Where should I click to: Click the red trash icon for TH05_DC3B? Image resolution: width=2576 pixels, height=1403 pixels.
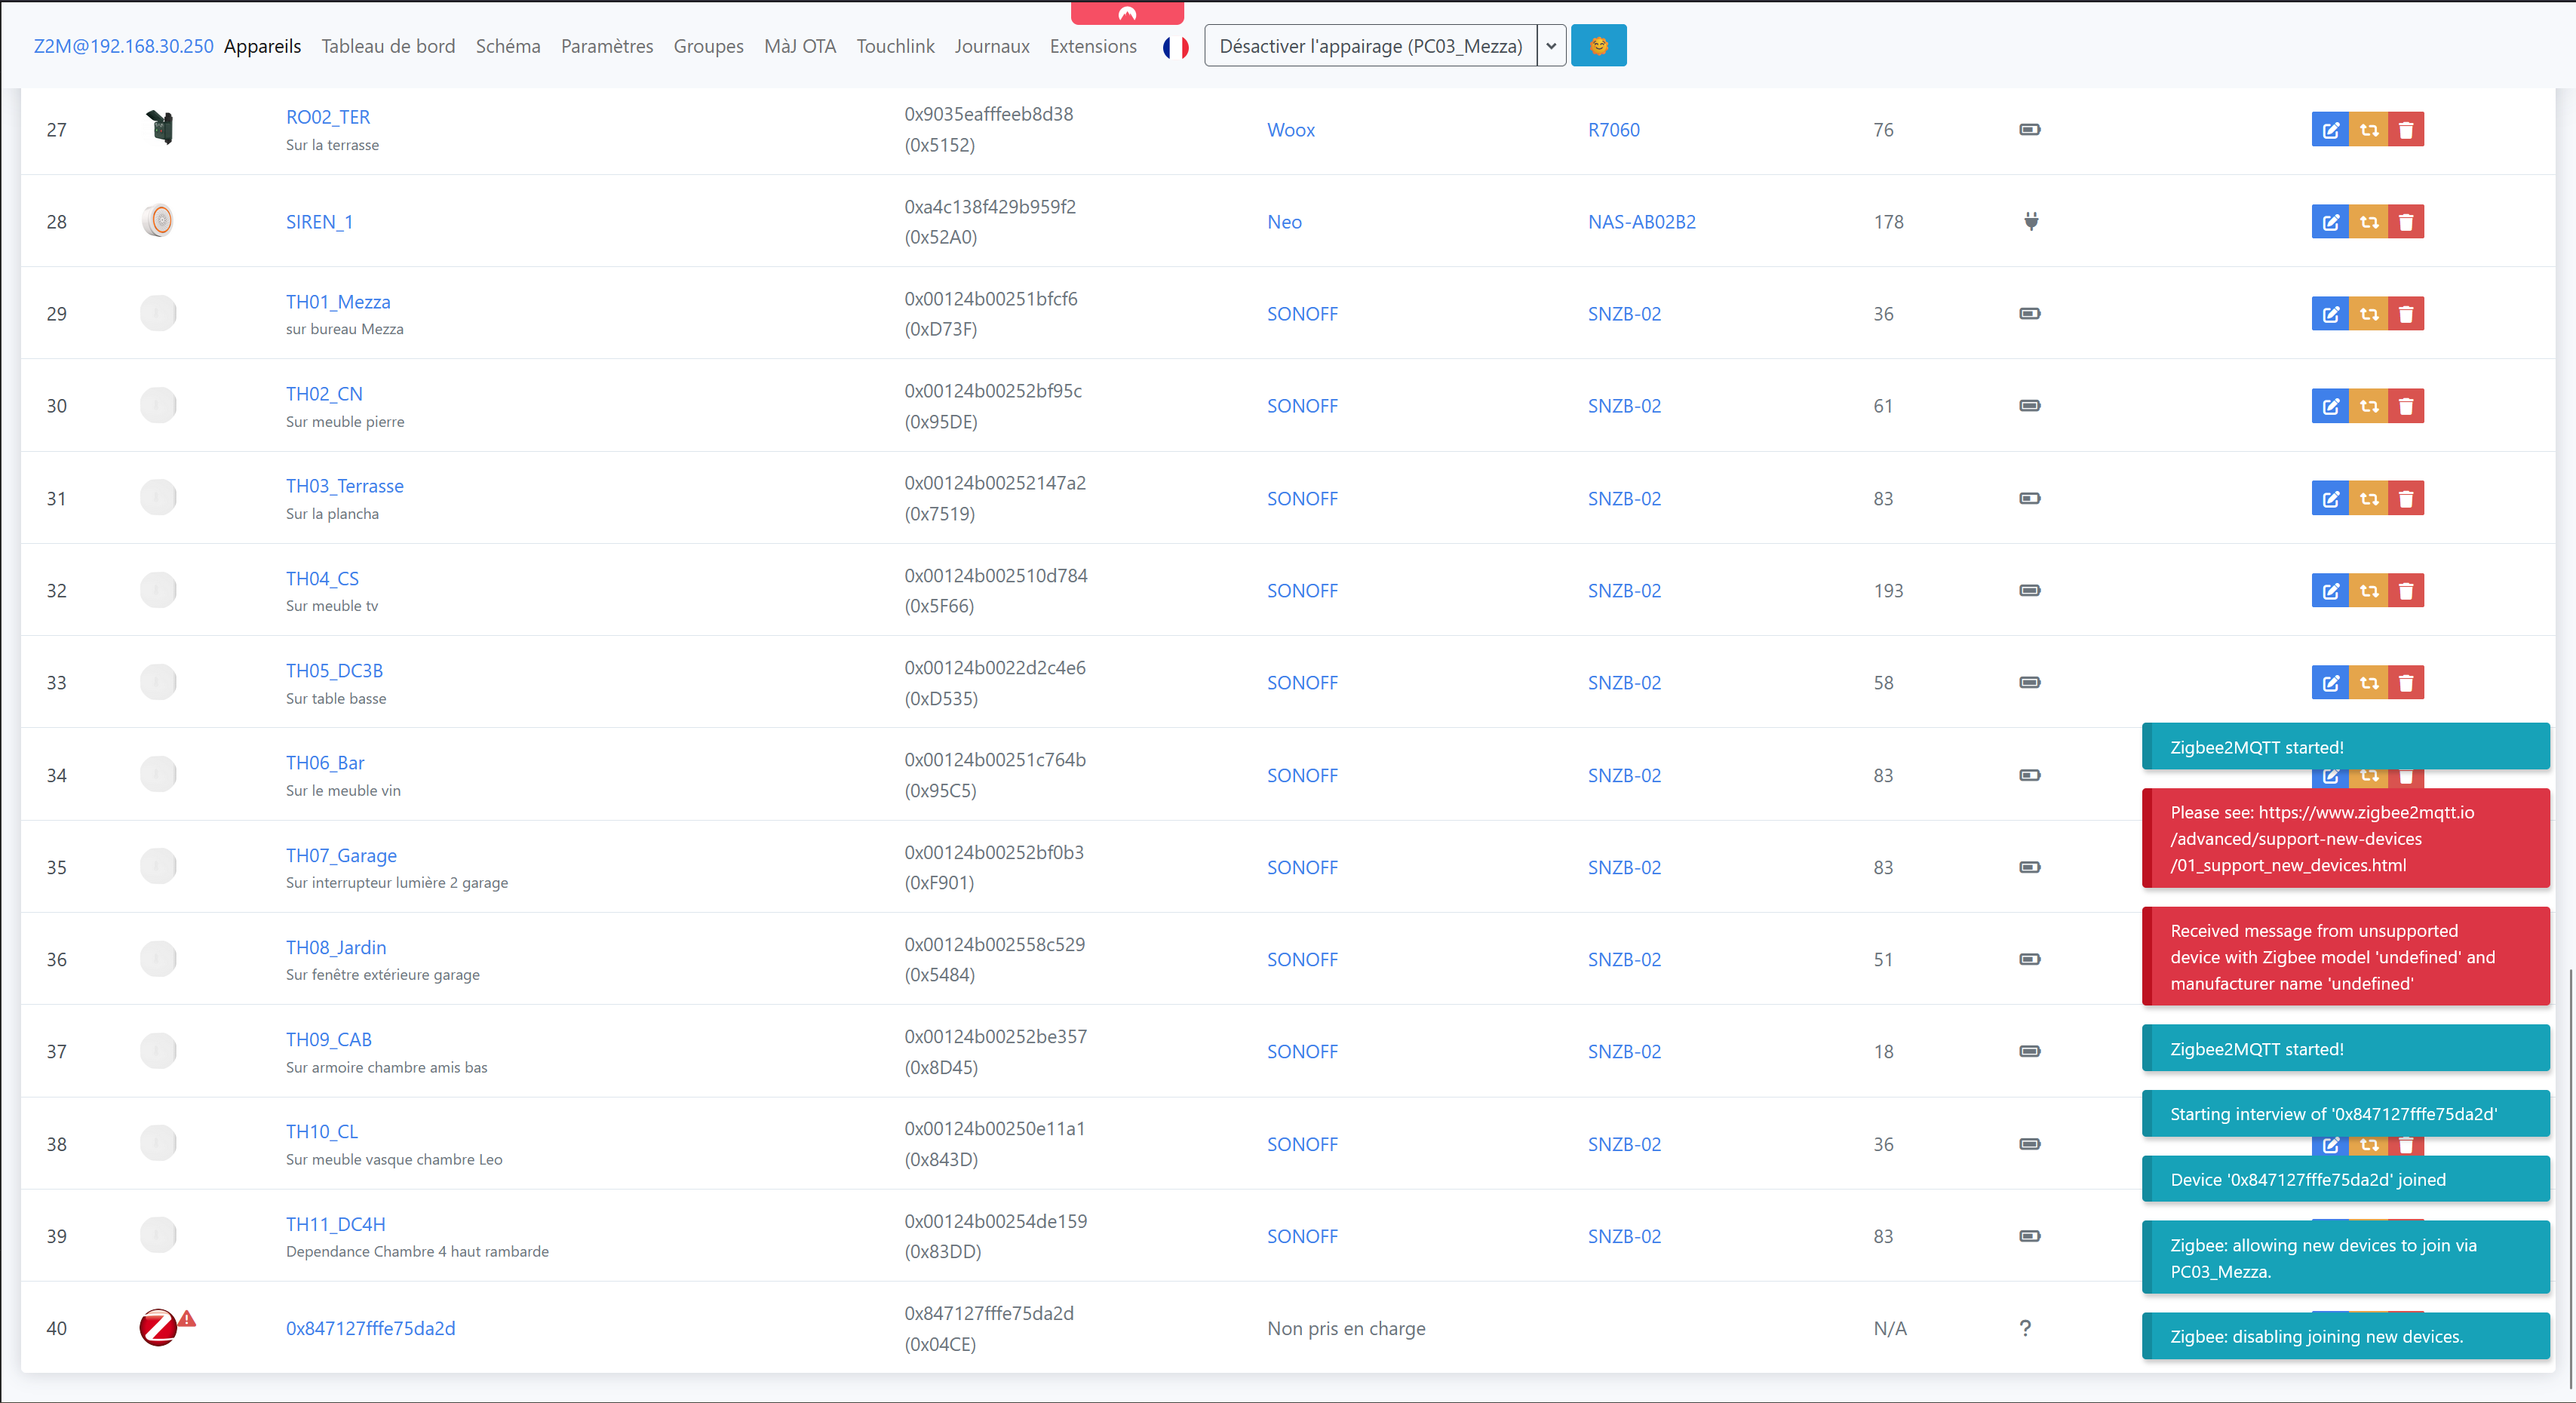click(2406, 683)
